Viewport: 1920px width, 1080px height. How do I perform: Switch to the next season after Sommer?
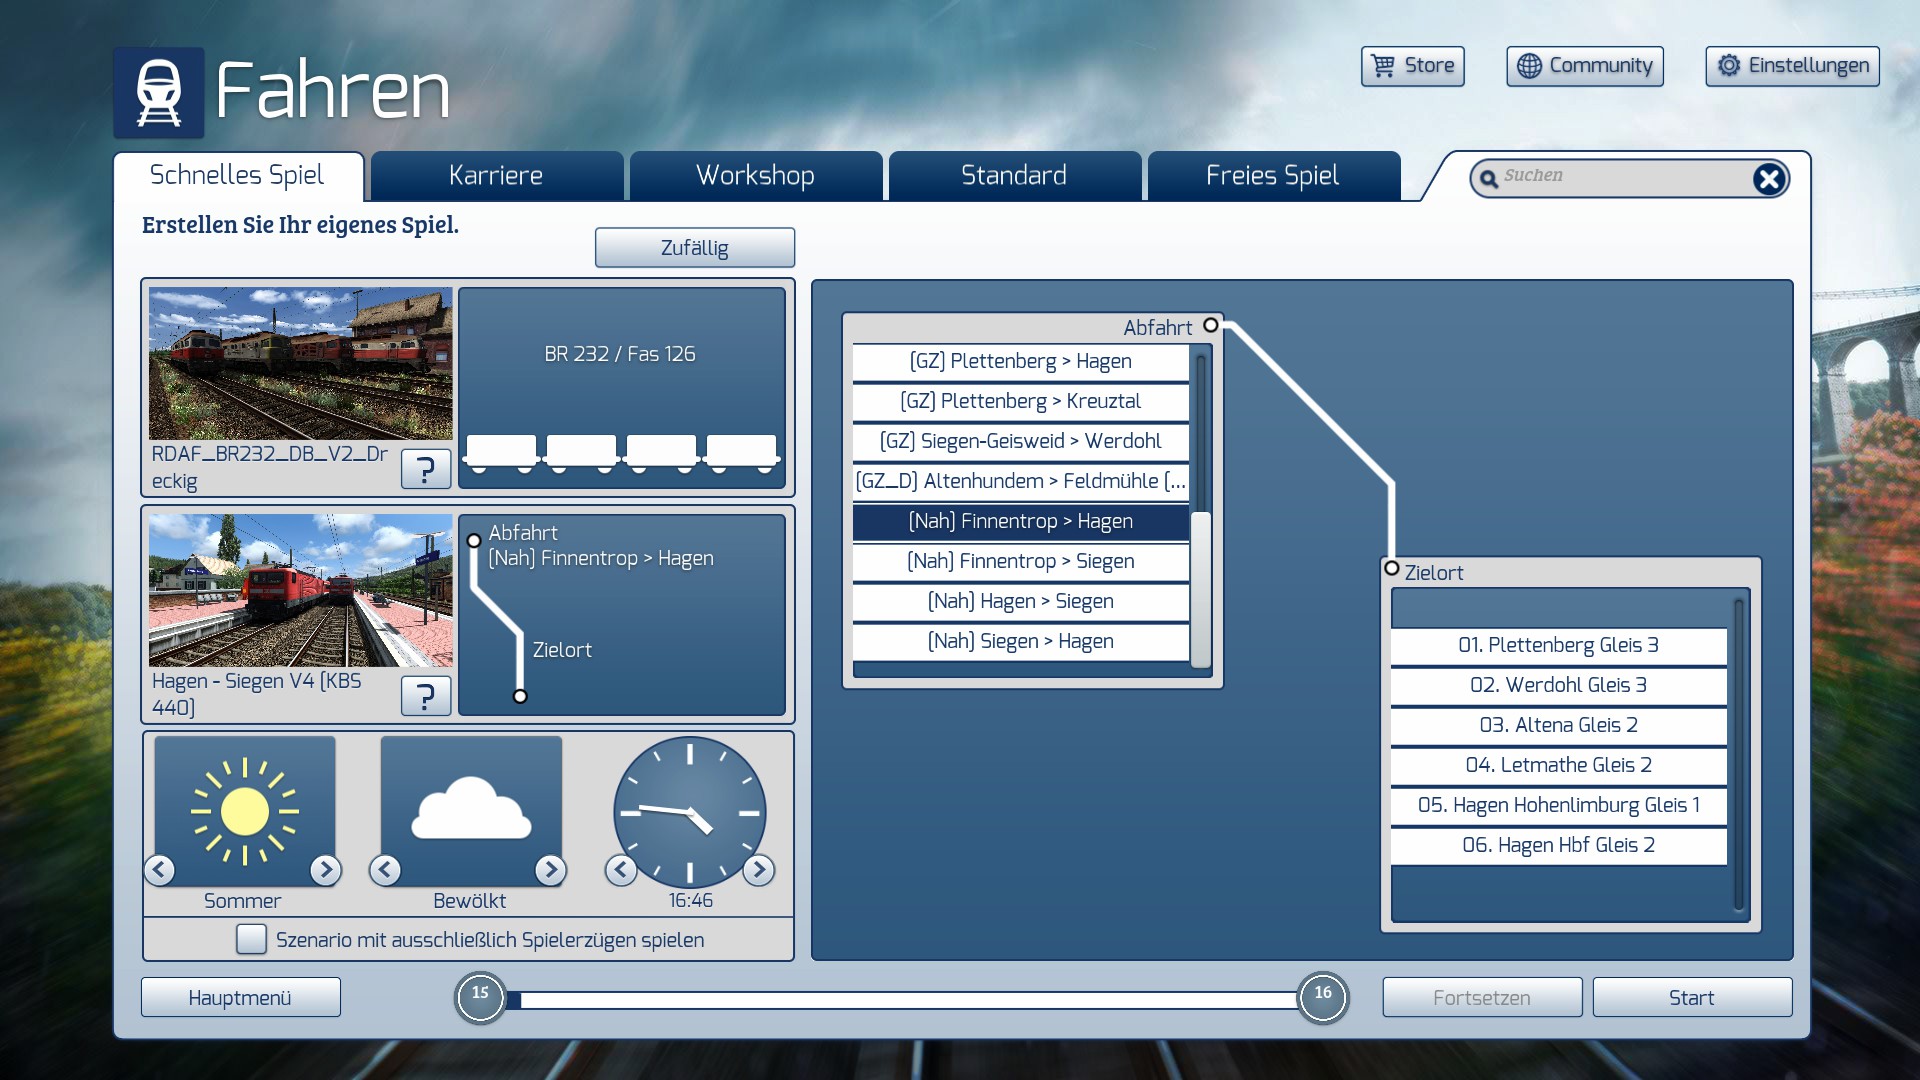point(325,870)
